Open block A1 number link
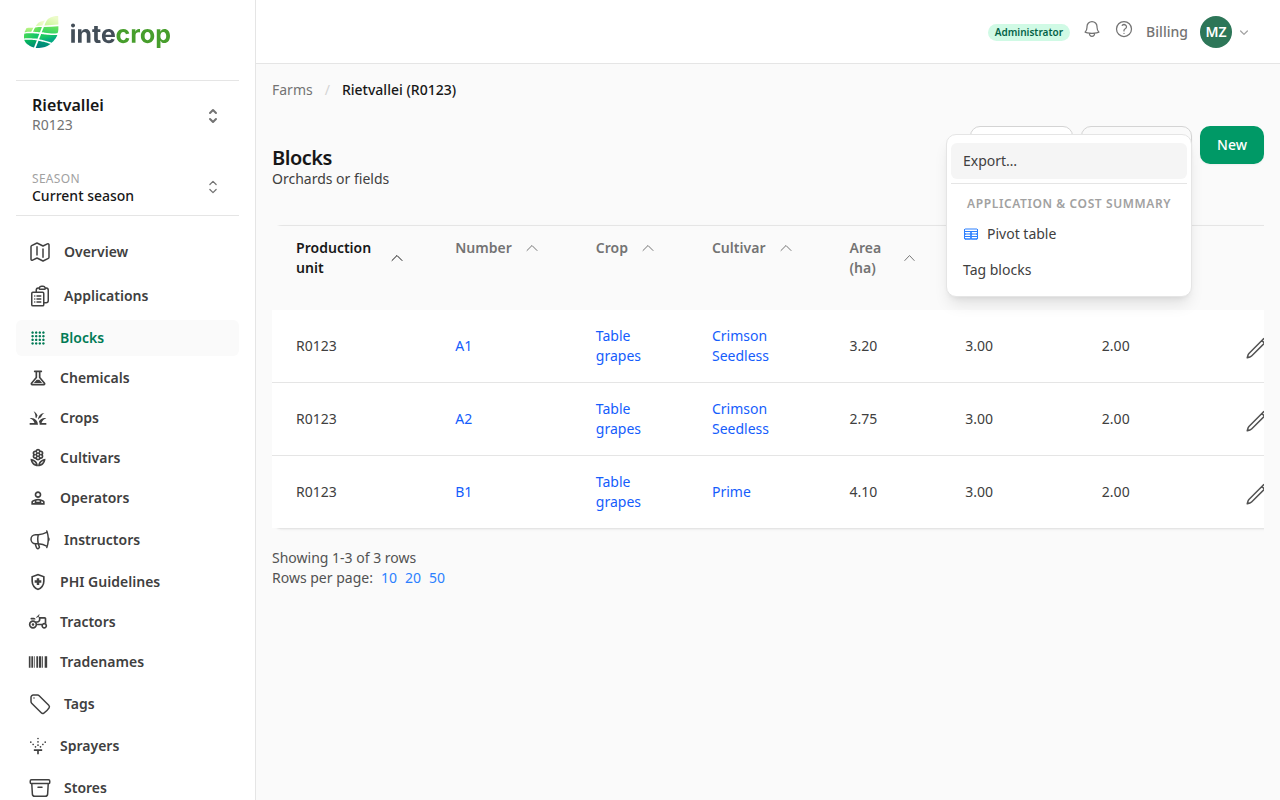The image size is (1280, 800). point(463,346)
